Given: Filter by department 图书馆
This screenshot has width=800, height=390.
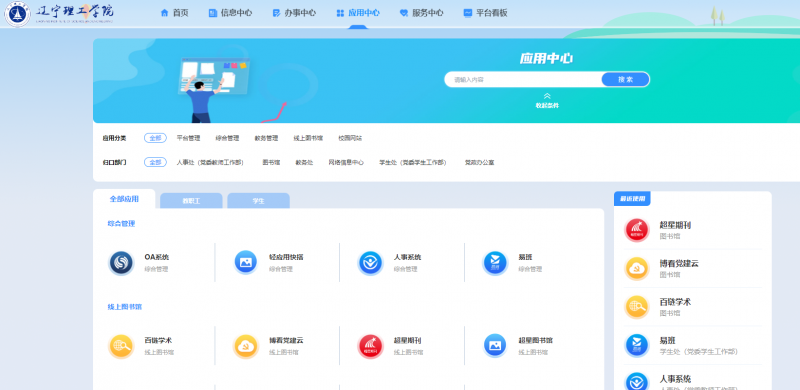Looking at the screenshot, I should tap(271, 162).
